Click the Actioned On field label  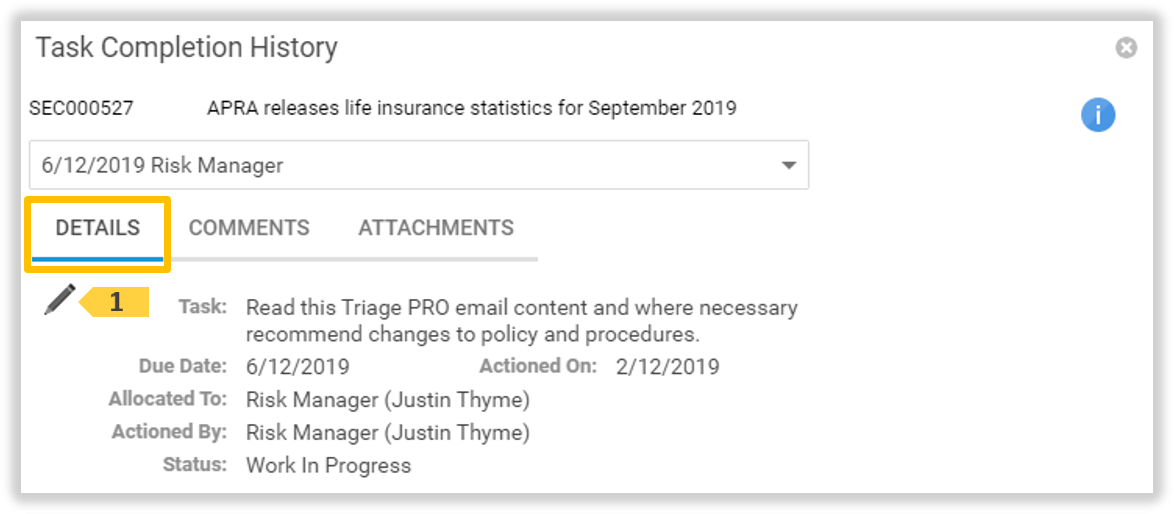(x=538, y=366)
